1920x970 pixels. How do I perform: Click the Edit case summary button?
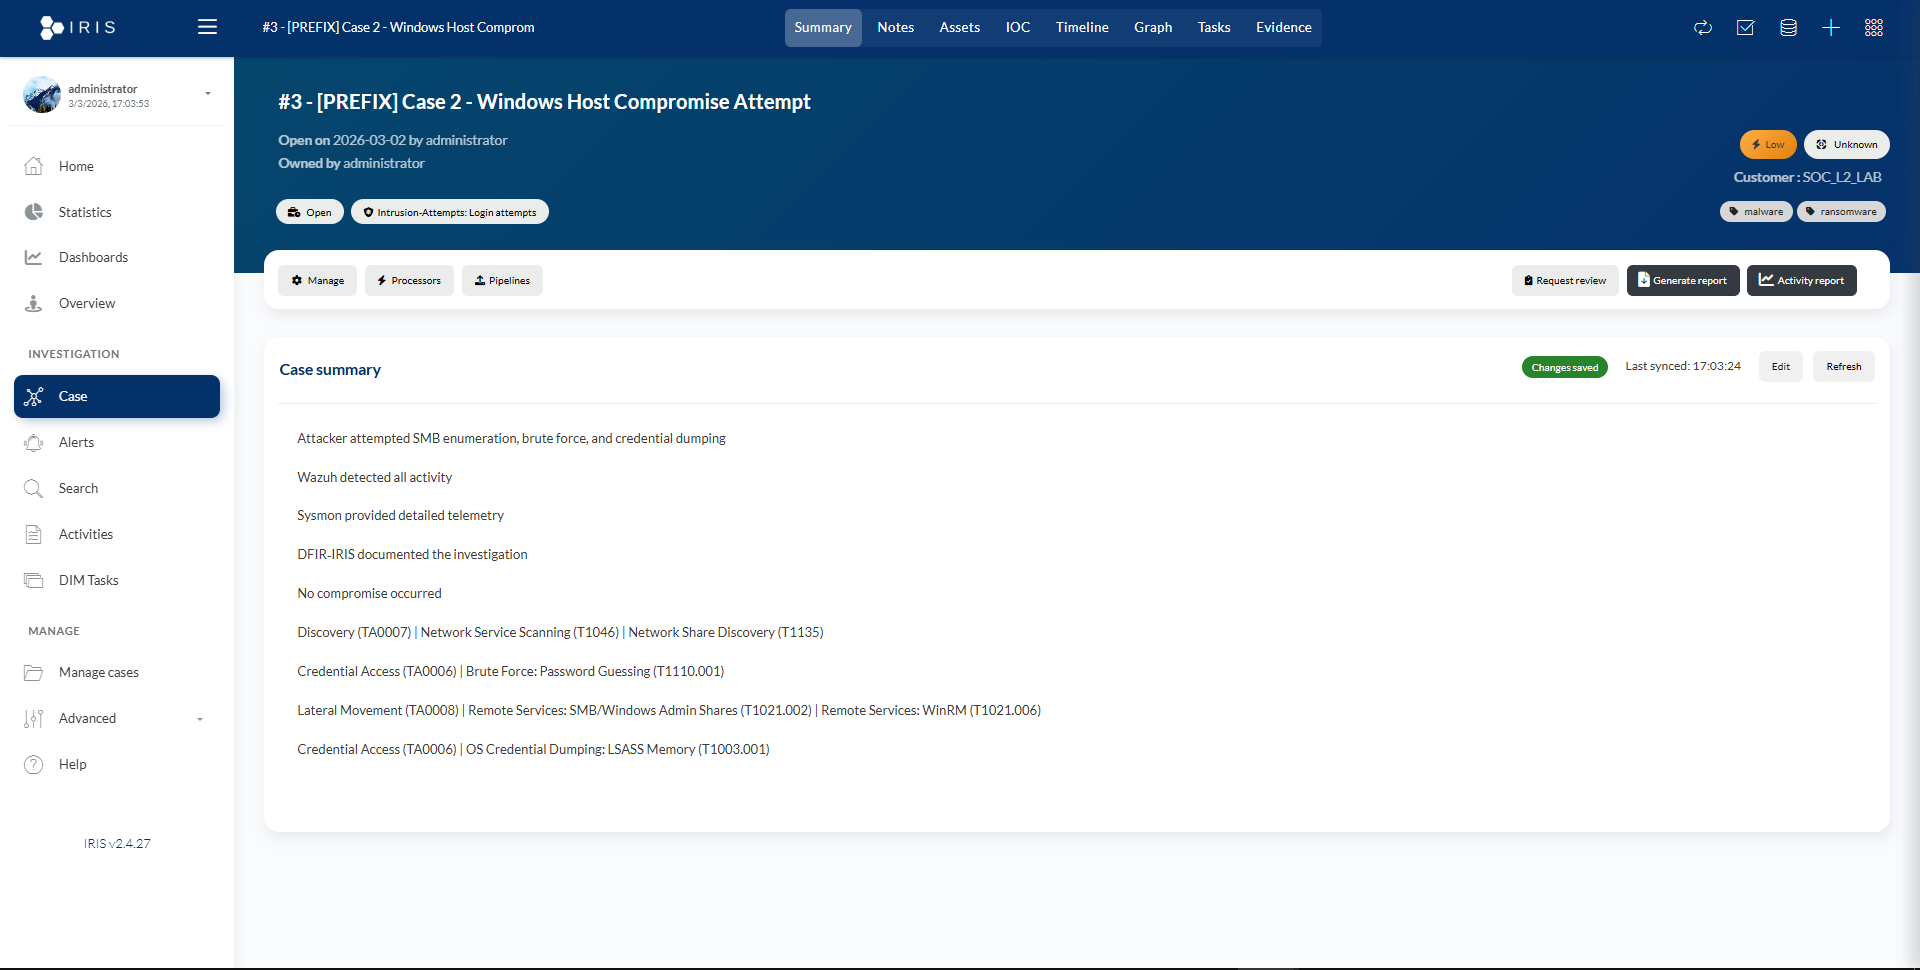(1780, 367)
